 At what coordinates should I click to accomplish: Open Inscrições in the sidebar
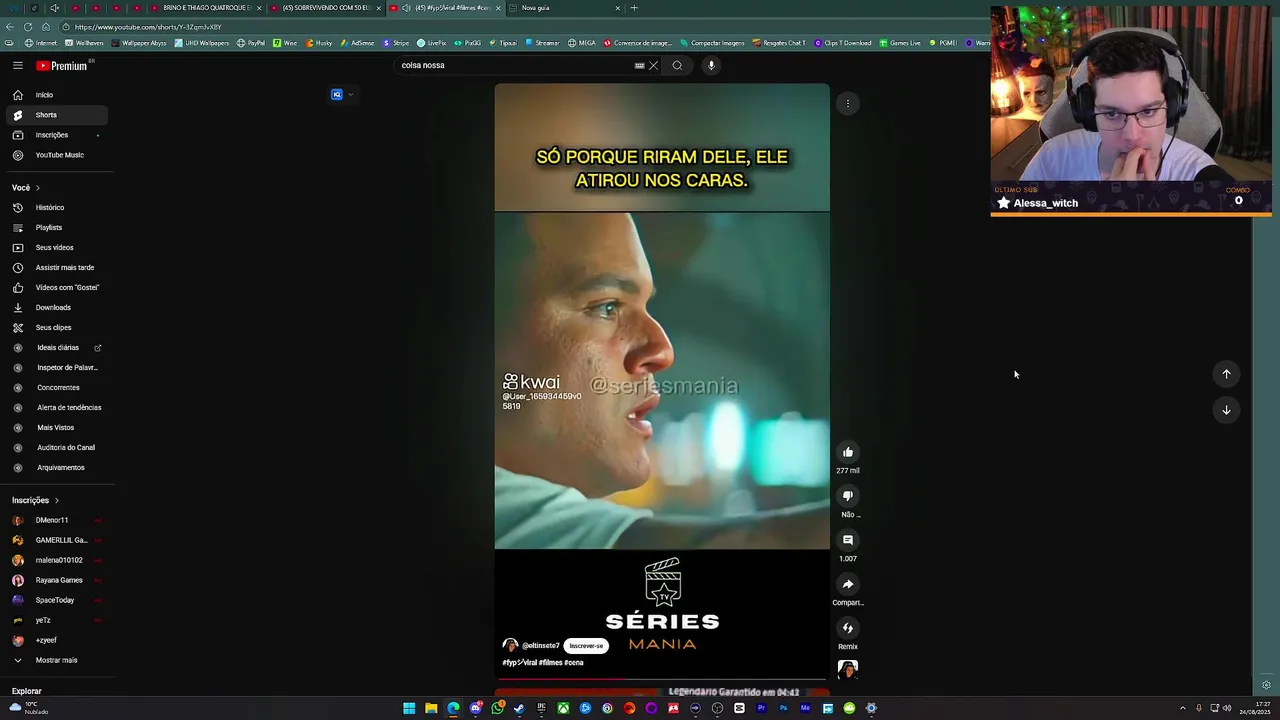pyautogui.click(x=57, y=135)
